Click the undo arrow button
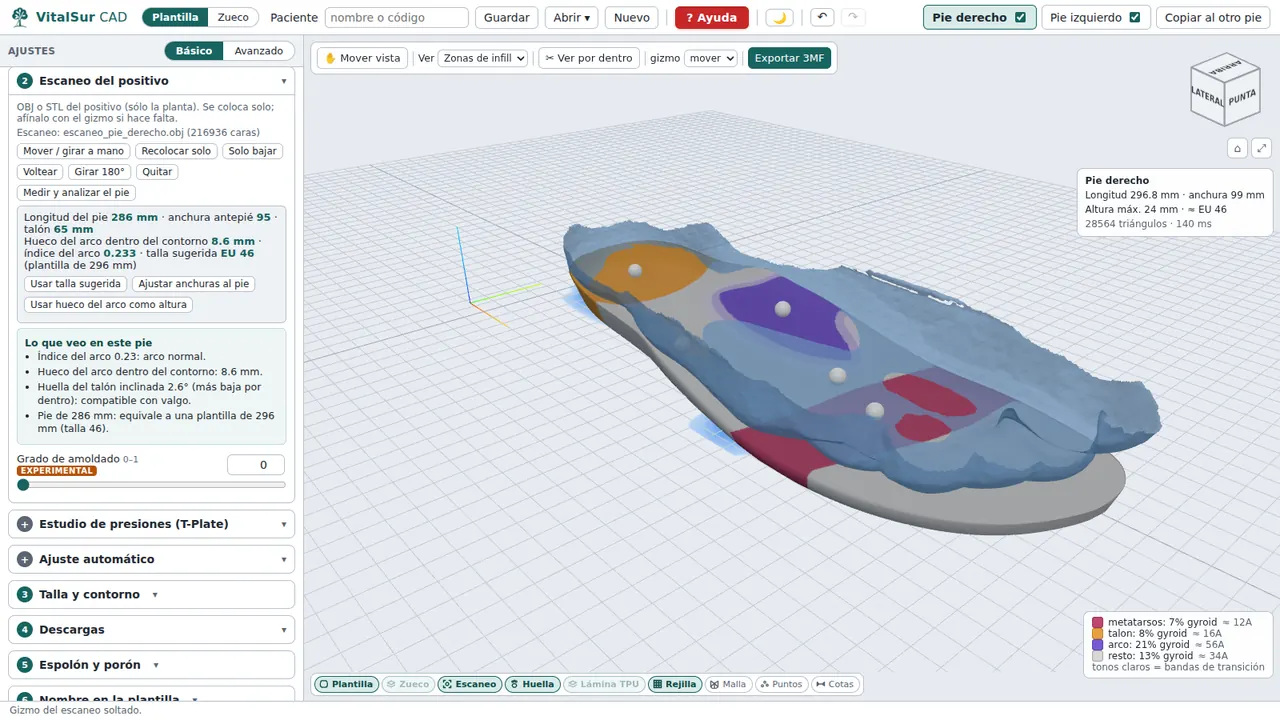1280x720 pixels. 821,18
